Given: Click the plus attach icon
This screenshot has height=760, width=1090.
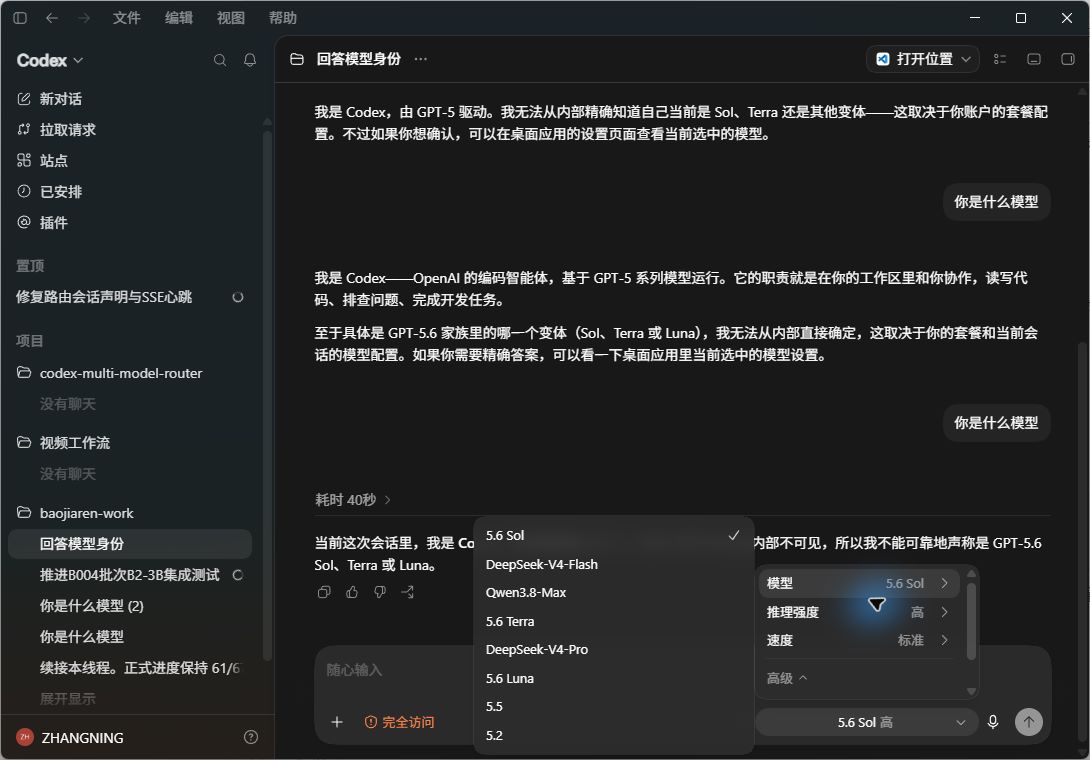Looking at the screenshot, I should click(x=337, y=722).
